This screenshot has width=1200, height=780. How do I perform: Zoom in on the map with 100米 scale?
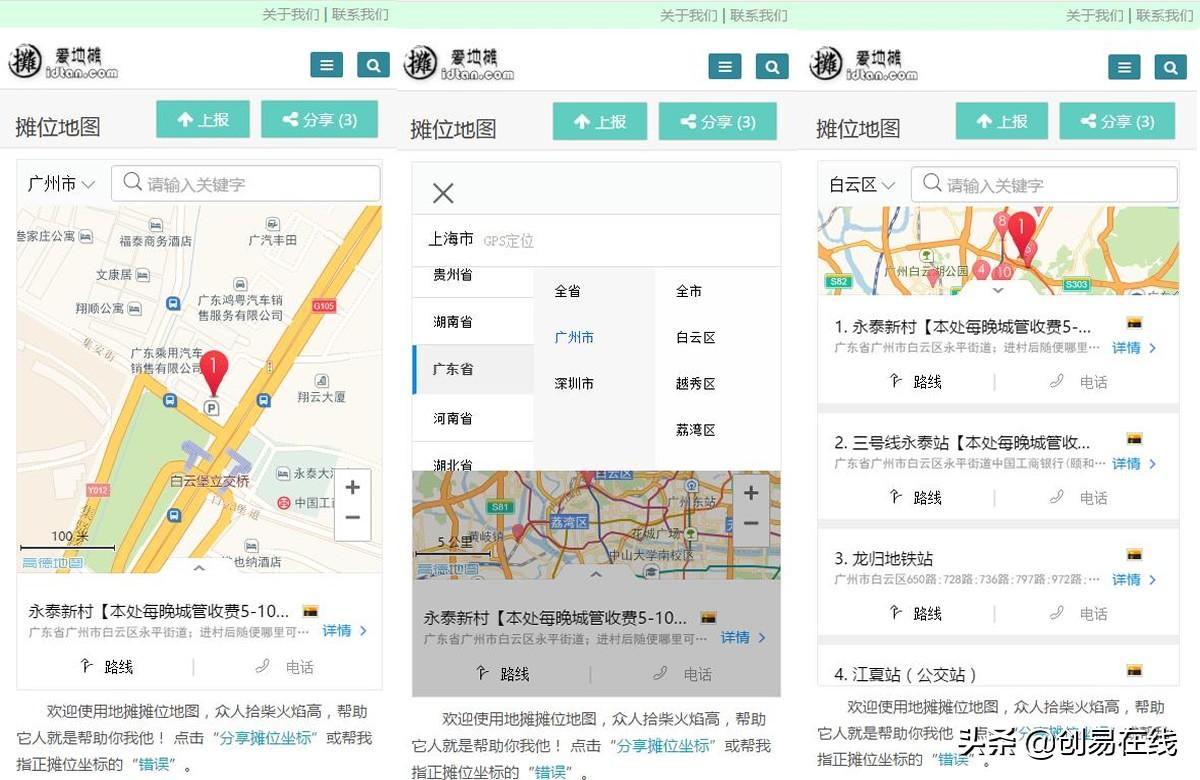[x=352, y=488]
